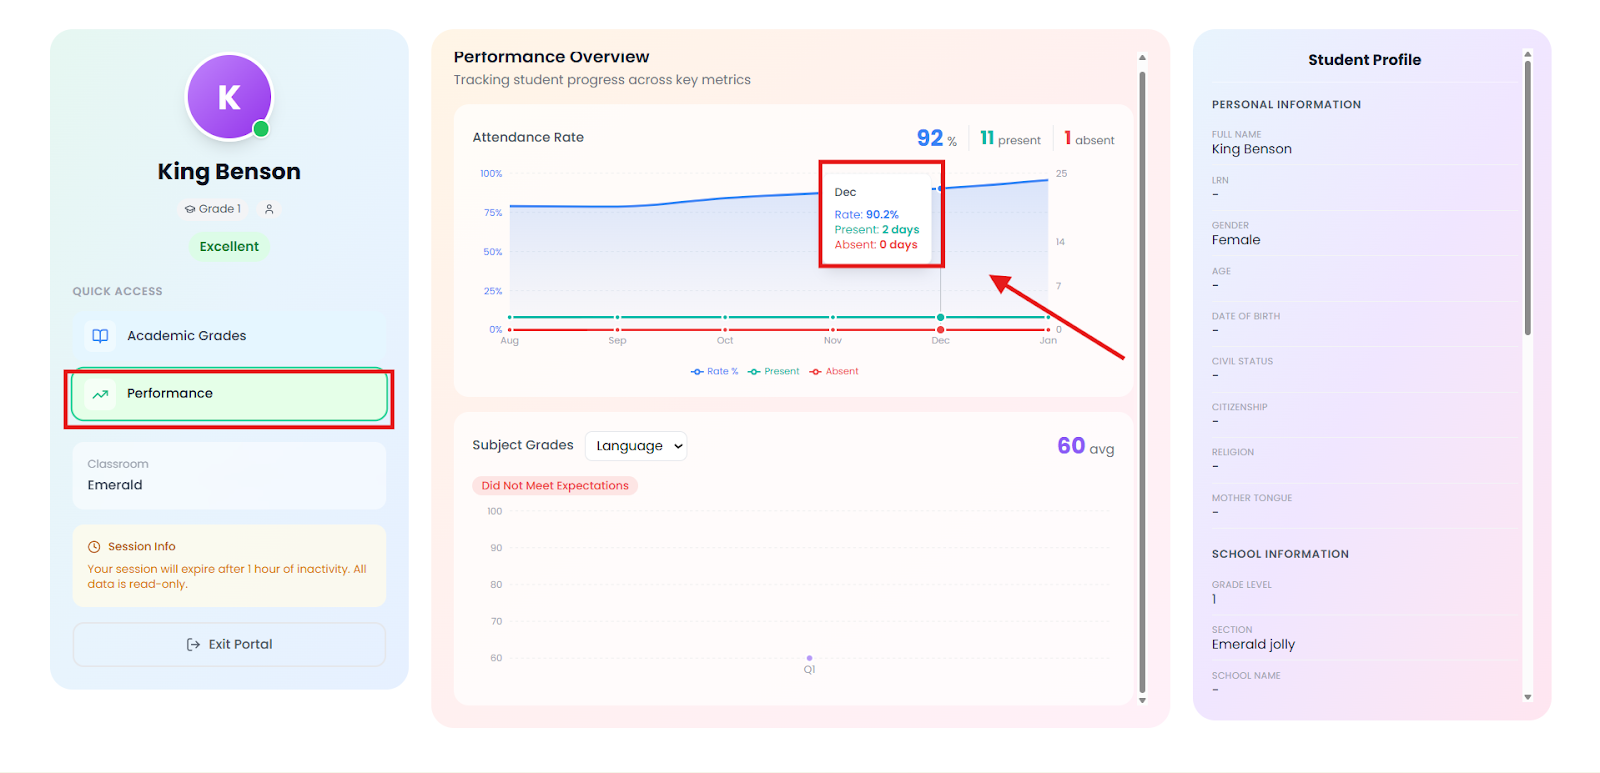Select the Performance quick access item
Screen dimensions: 1600x773
coord(229,394)
